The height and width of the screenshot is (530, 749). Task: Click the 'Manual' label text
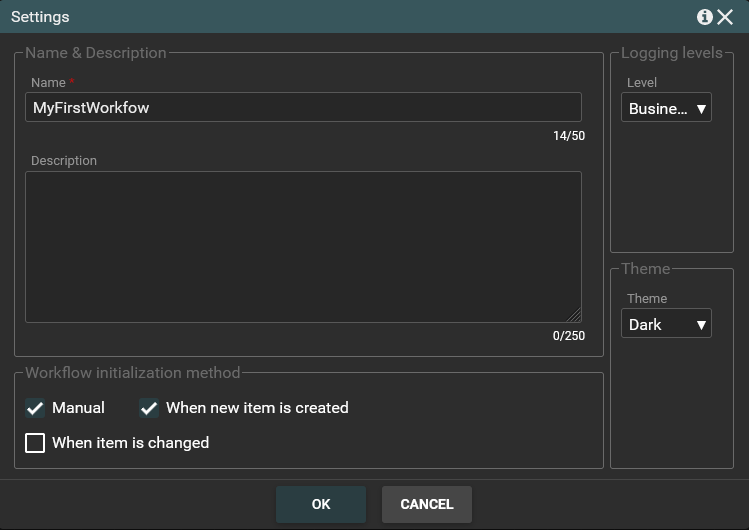[x=78, y=408]
